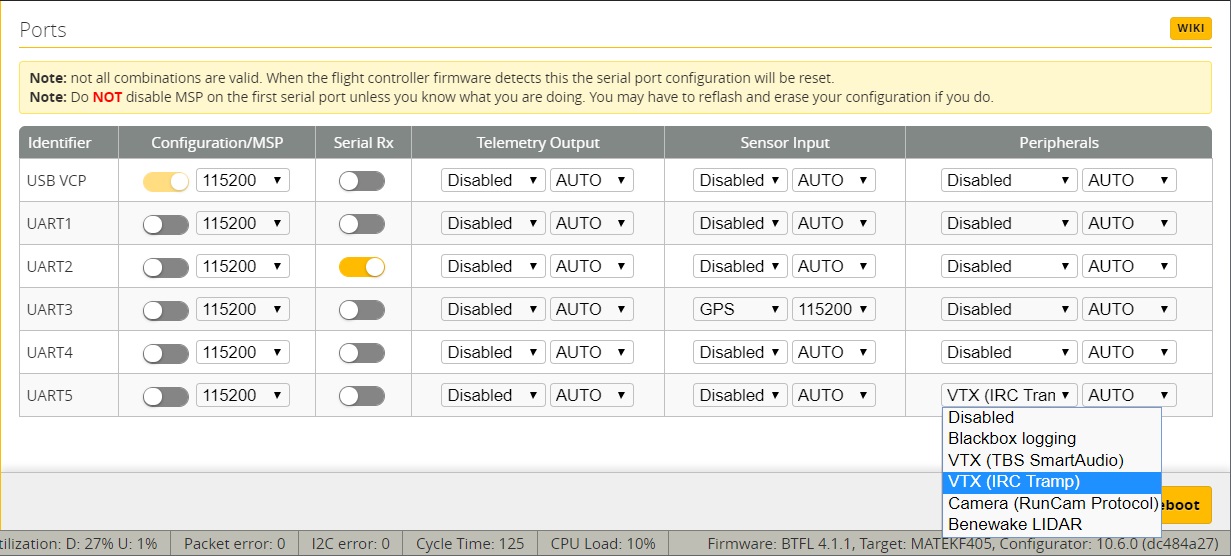Enable Serial Rx on UART1
1231x556 pixels.
(362, 224)
